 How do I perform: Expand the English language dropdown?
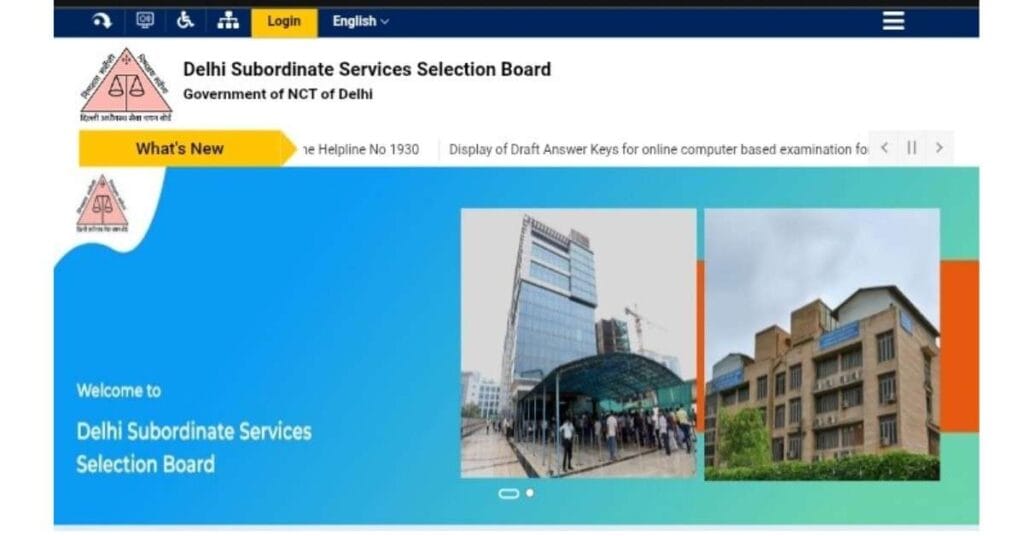(360, 22)
